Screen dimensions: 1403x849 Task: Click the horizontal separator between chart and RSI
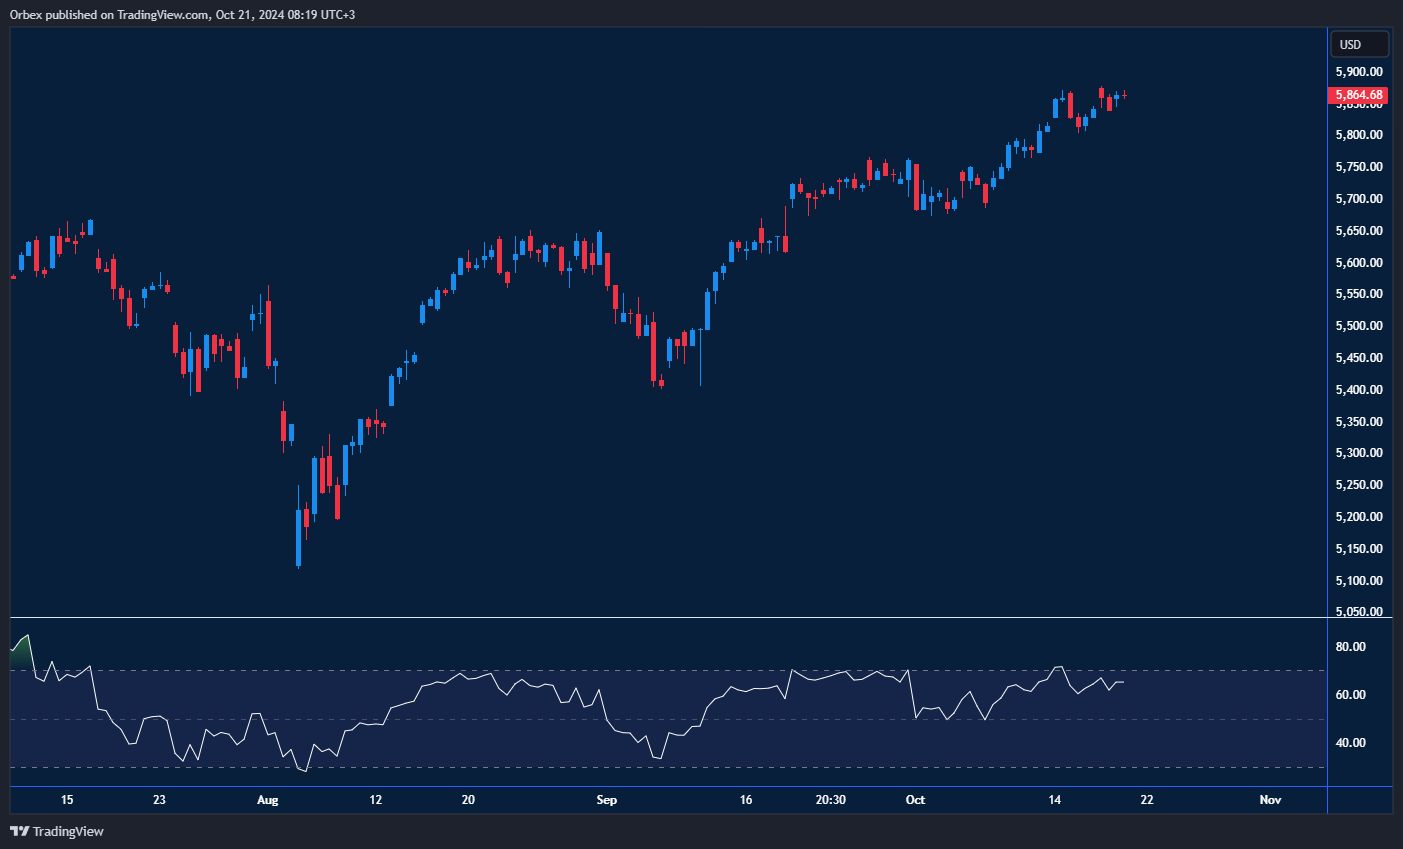(x=668, y=618)
